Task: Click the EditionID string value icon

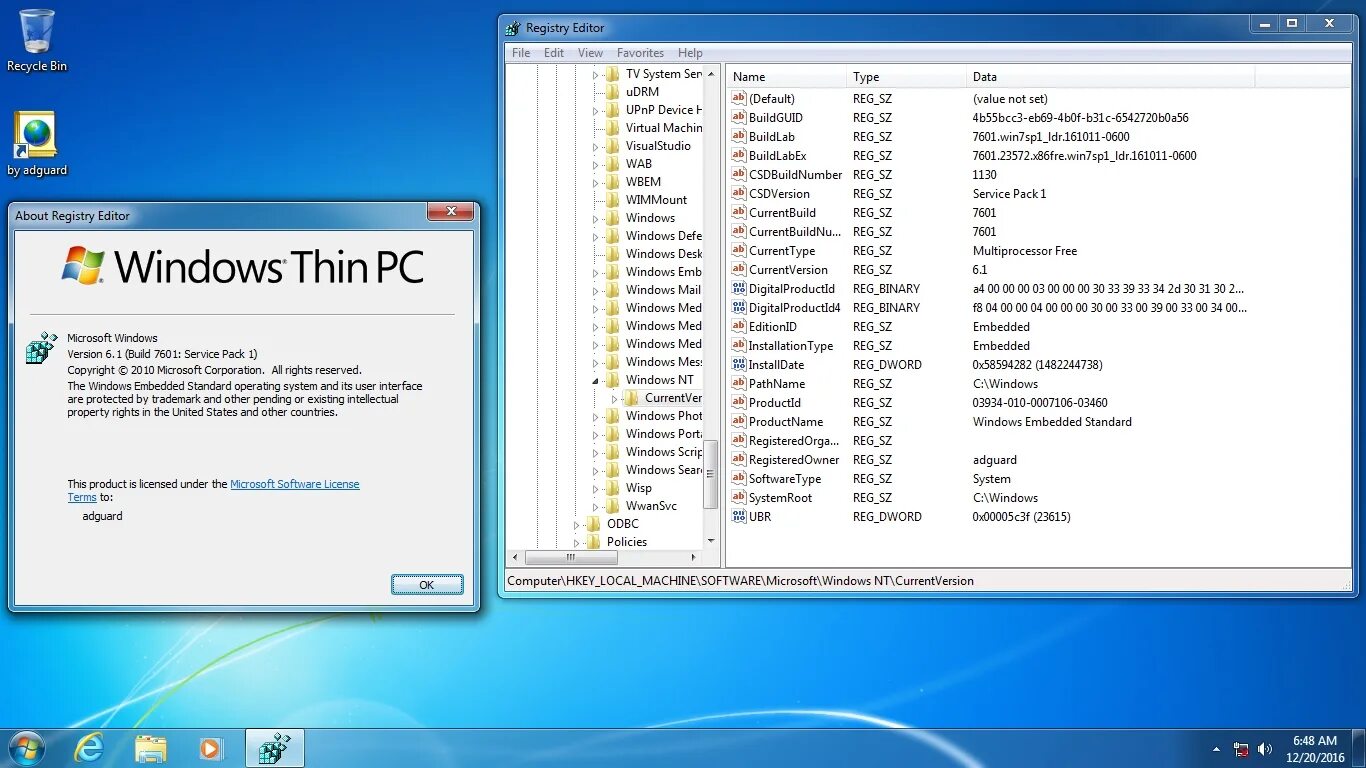Action: (739, 326)
